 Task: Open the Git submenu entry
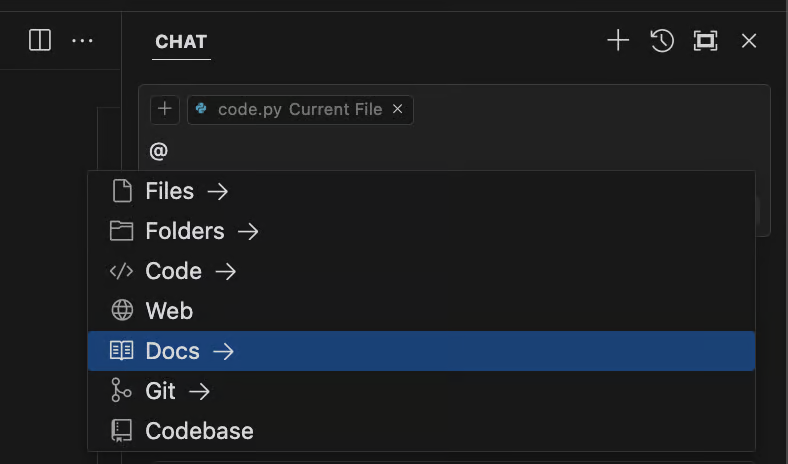click(x=421, y=391)
